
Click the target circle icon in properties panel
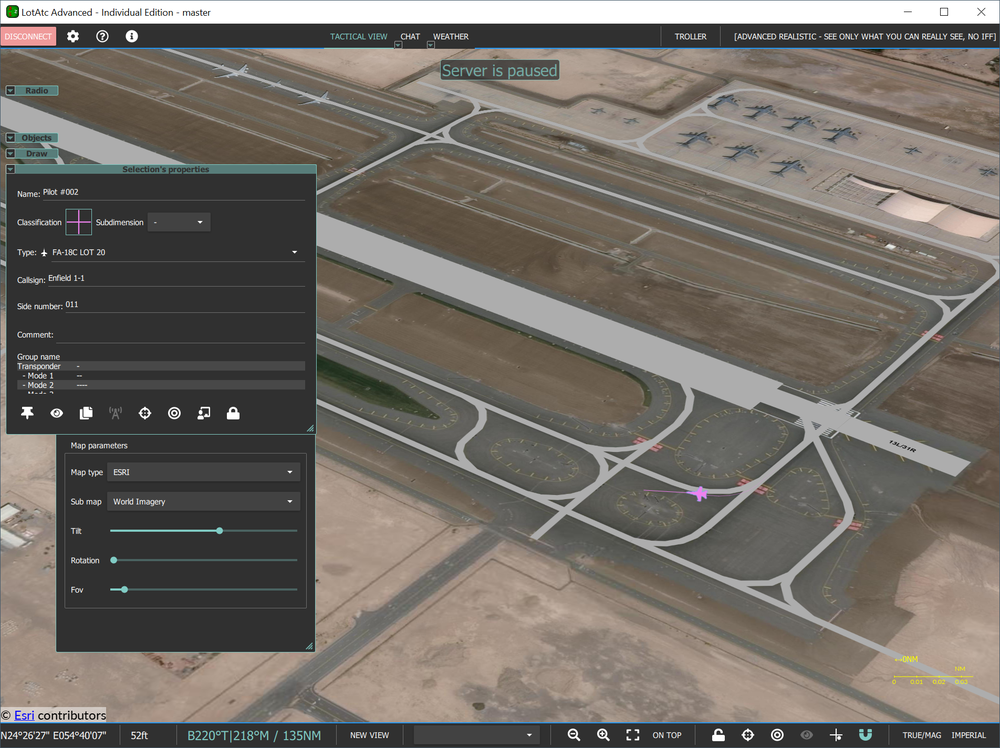click(174, 413)
